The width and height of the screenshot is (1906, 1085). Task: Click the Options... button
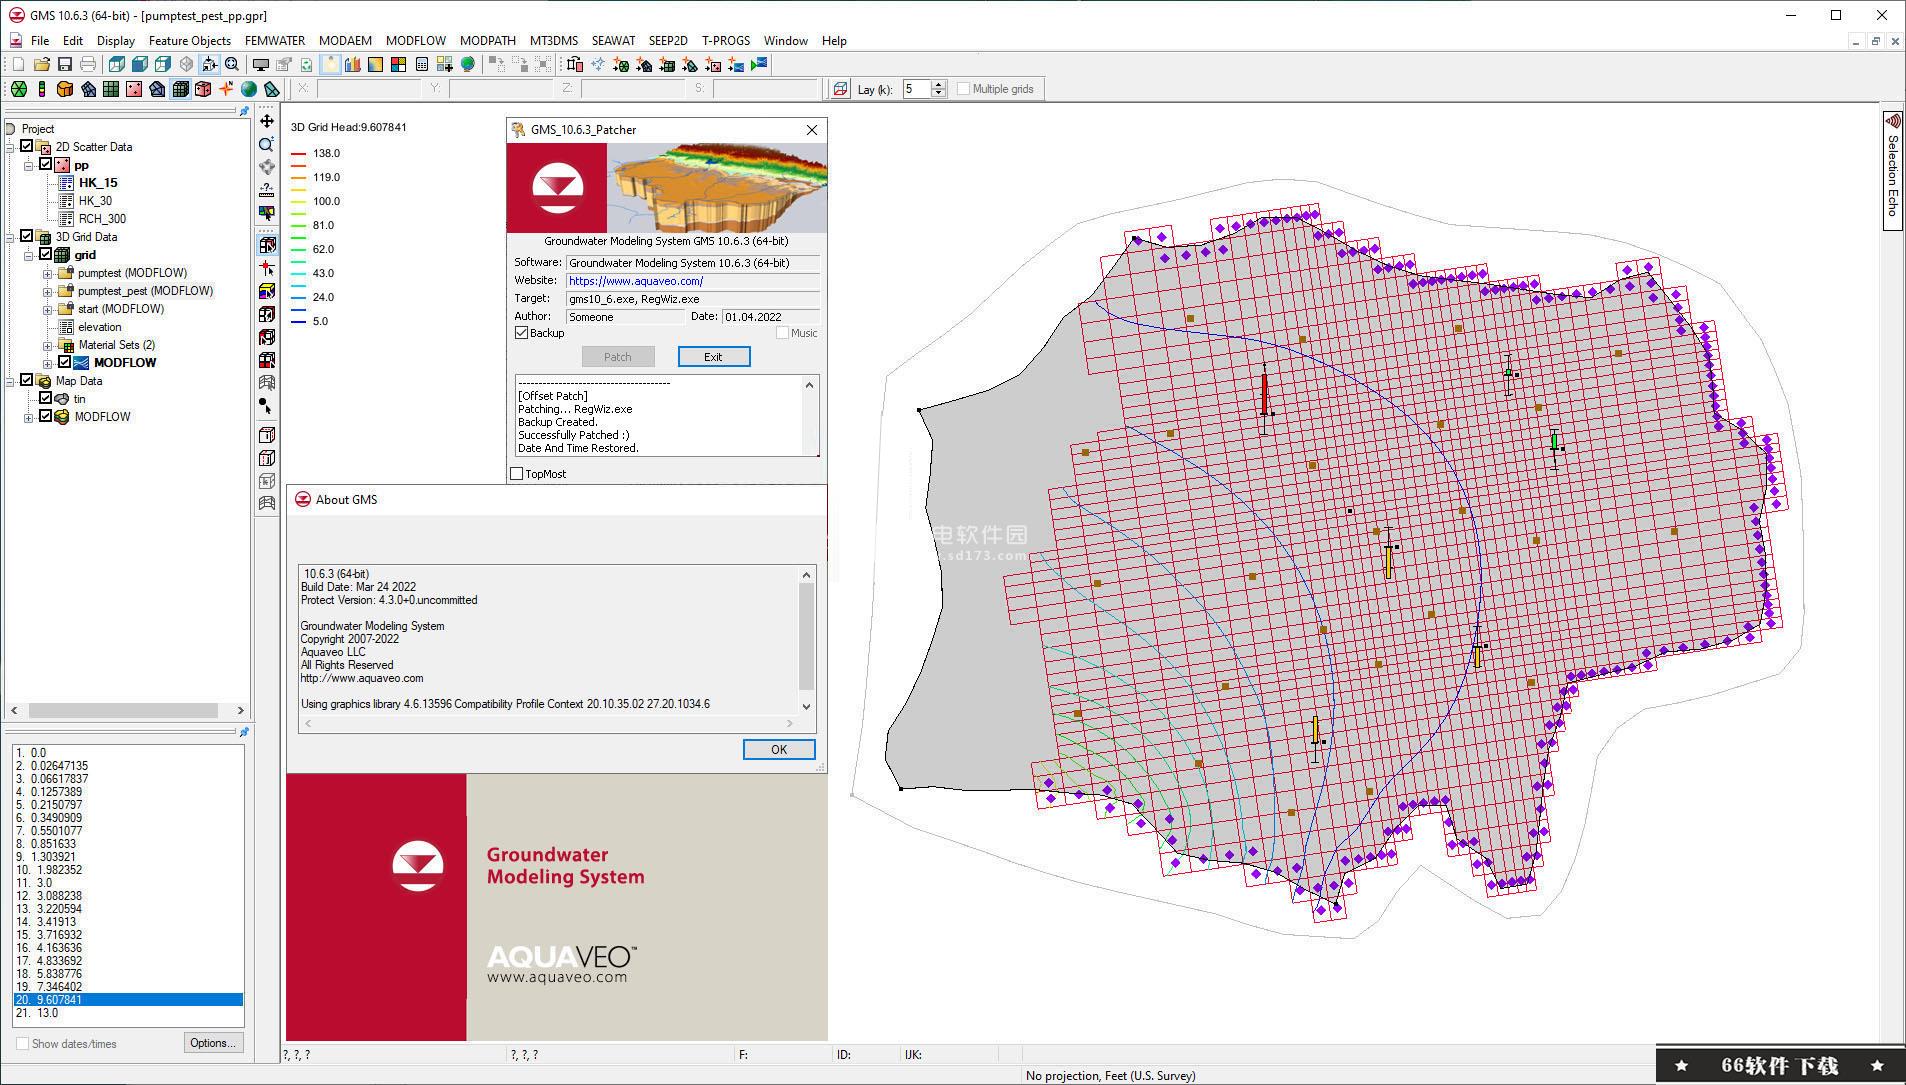[213, 1043]
